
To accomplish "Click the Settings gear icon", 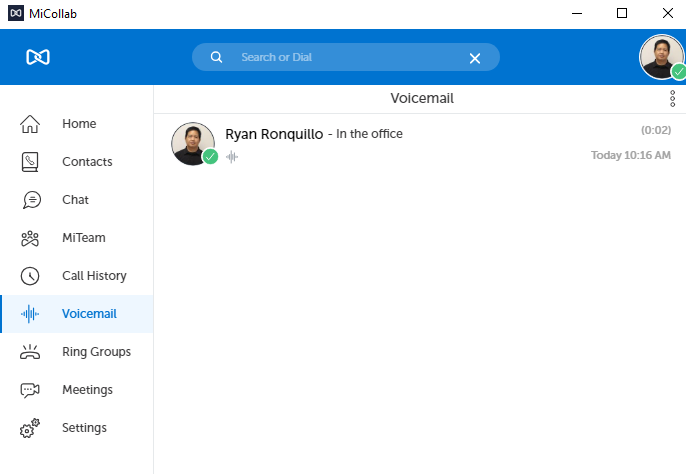I will 31,428.
